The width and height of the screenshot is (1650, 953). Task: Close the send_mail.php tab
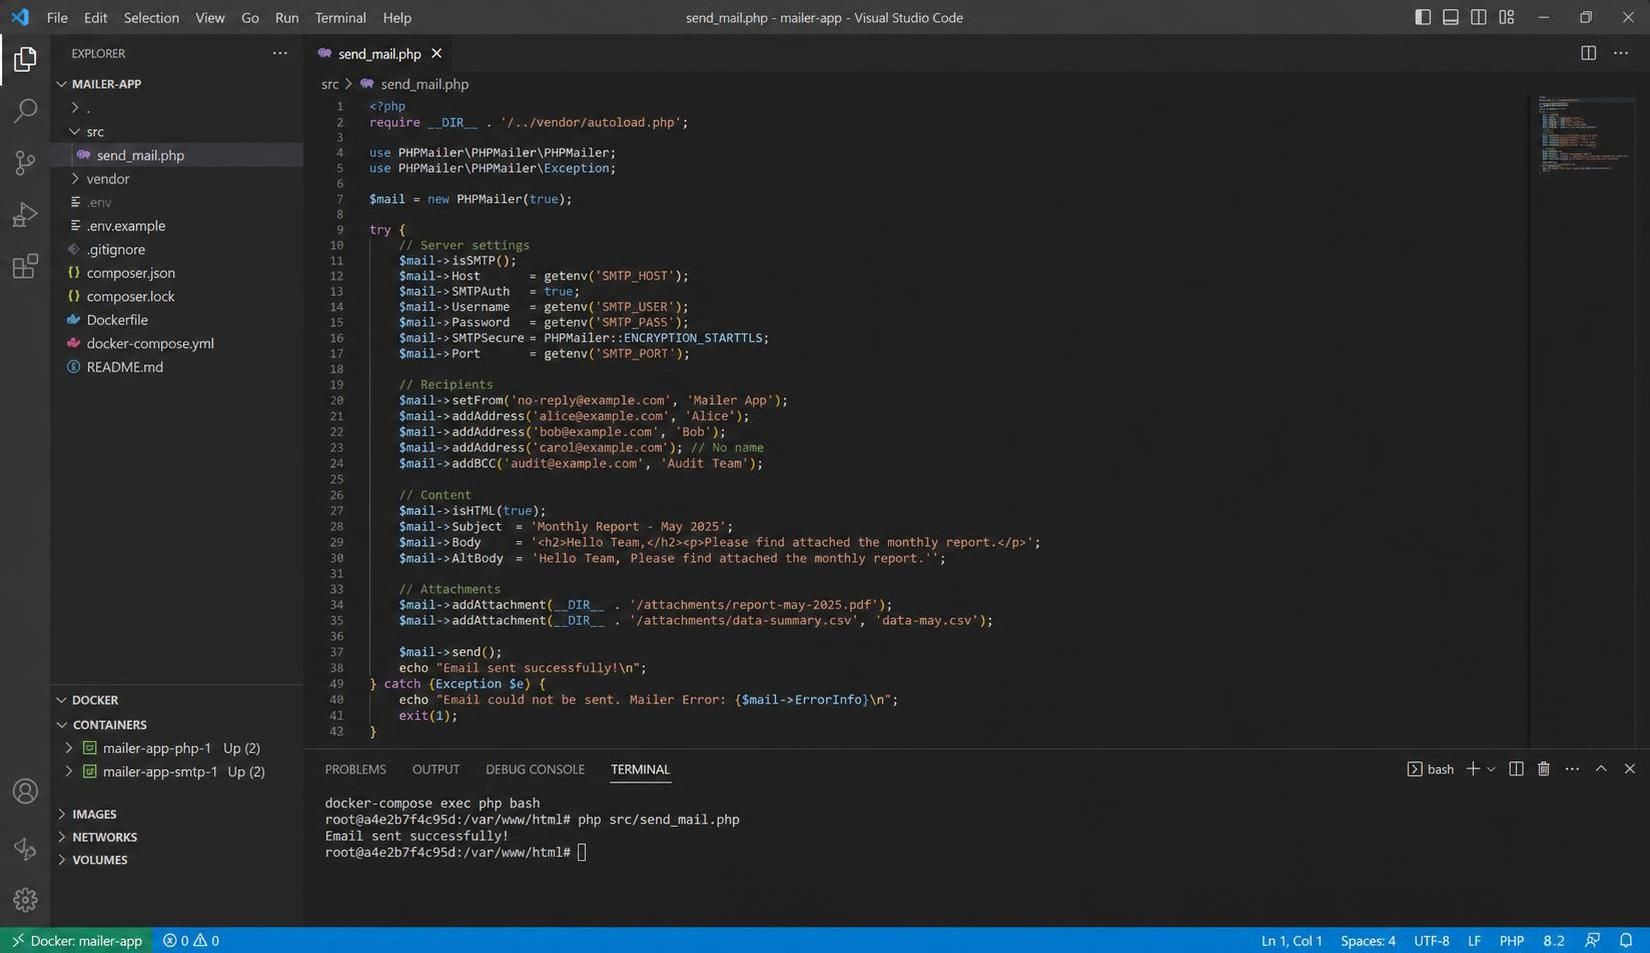click(436, 53)
